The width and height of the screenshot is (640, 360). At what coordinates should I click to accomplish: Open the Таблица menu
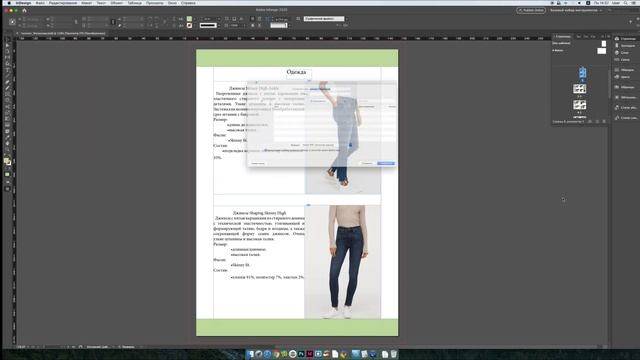point(134,3)
